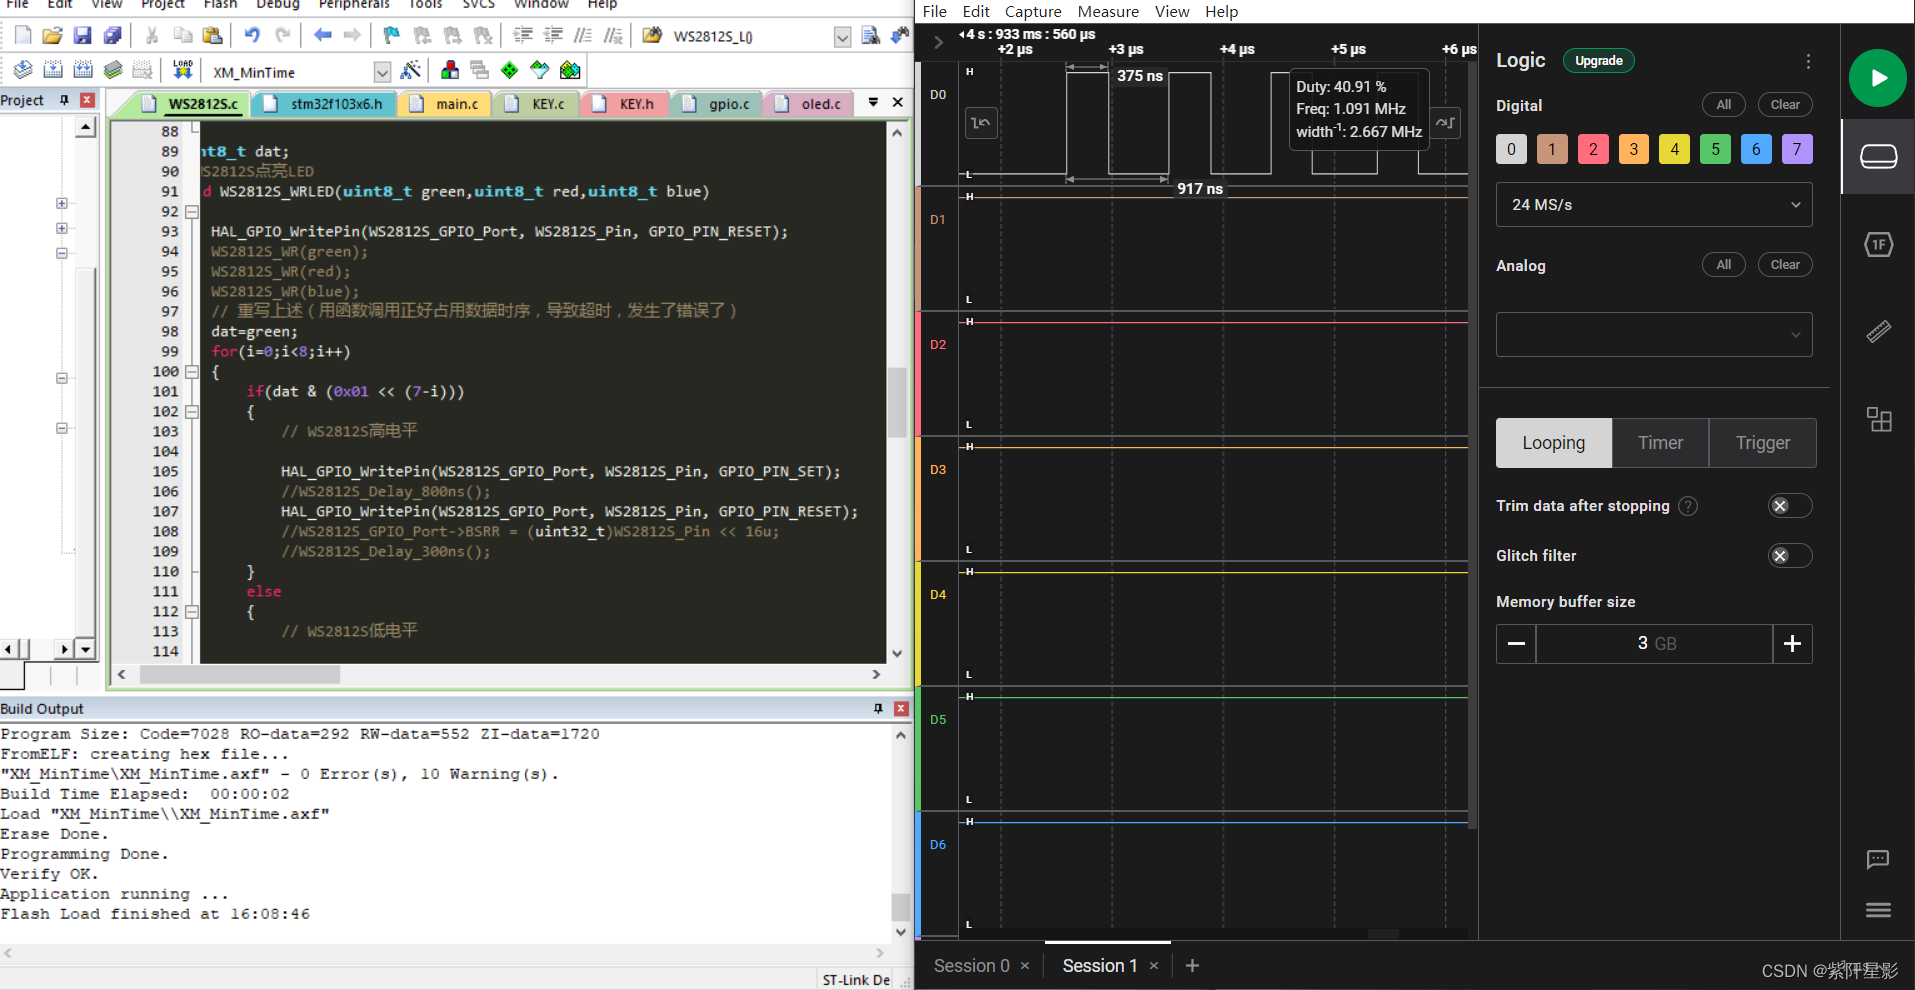Open Extensions panel in Logic sidebar
This screenshot has height=990, width=1915.
1878,420
